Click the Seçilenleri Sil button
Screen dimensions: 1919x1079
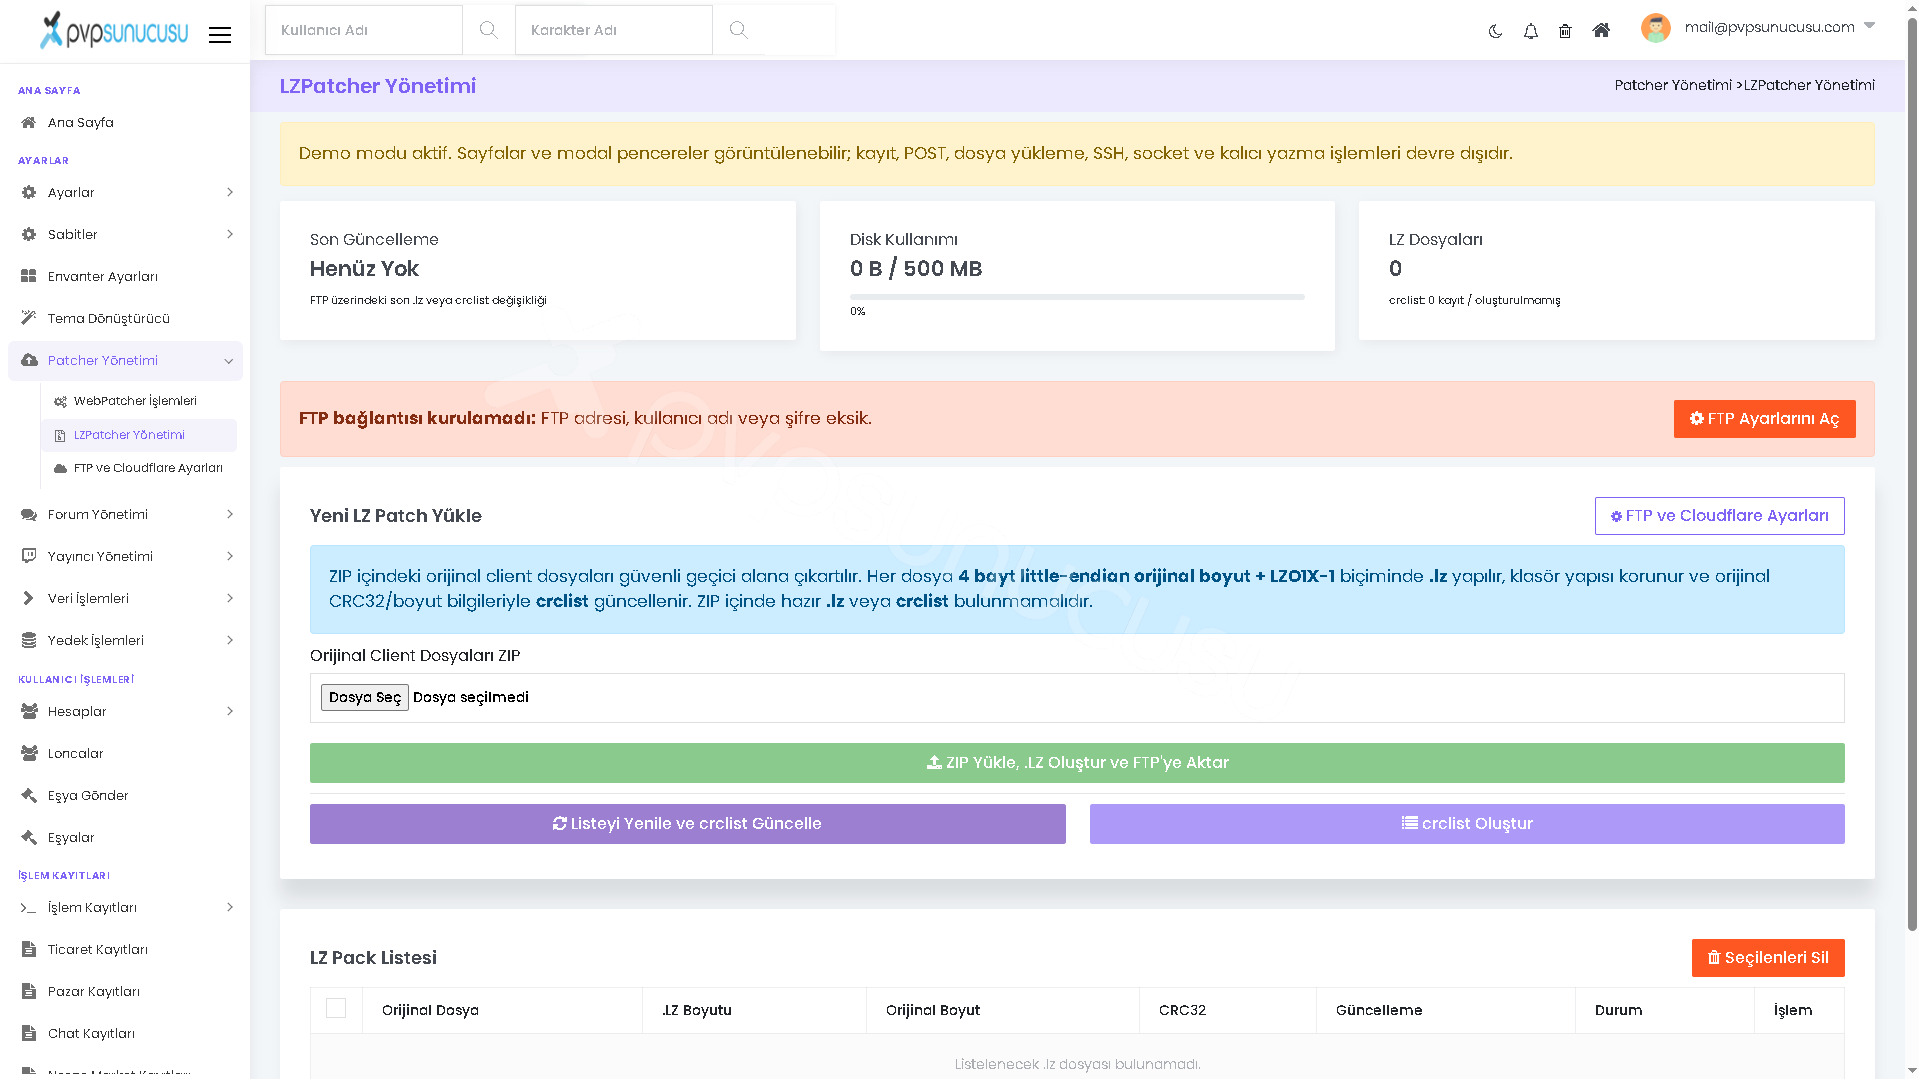click(x=1768, y=958)
